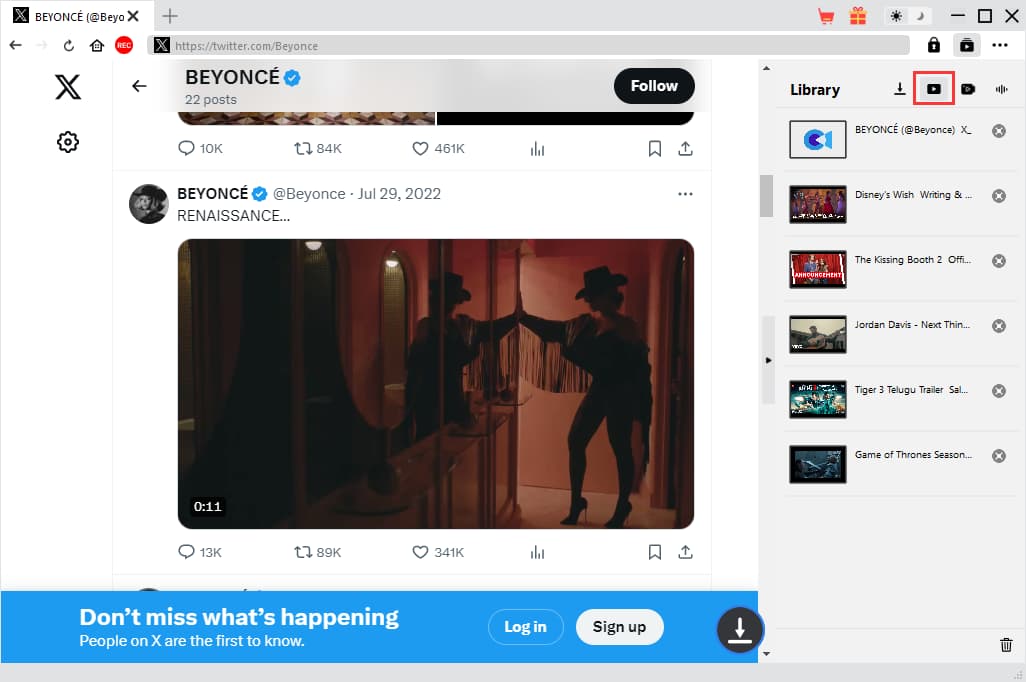
Task: Remove Jordan Davis item from library
Action: [999, 325]
